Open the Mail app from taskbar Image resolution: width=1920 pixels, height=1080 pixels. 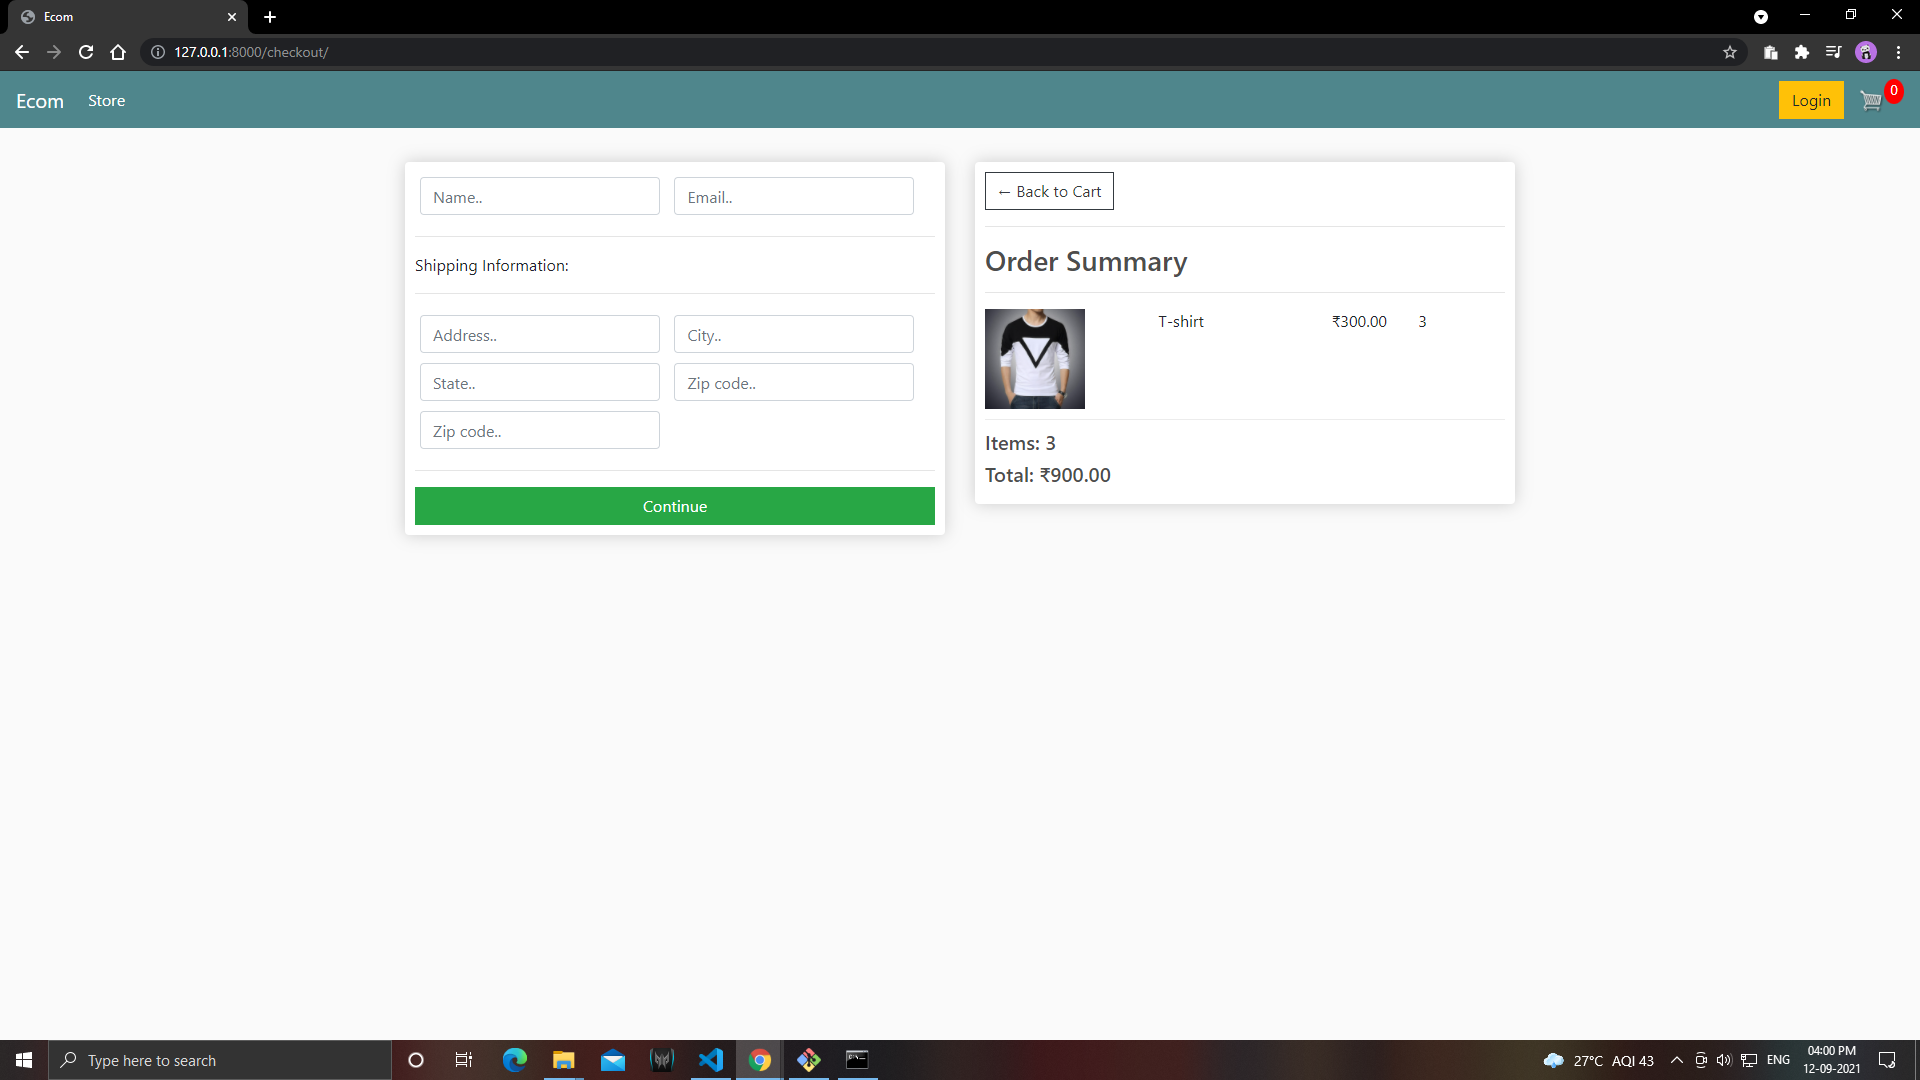click(x=612, y=1060)
